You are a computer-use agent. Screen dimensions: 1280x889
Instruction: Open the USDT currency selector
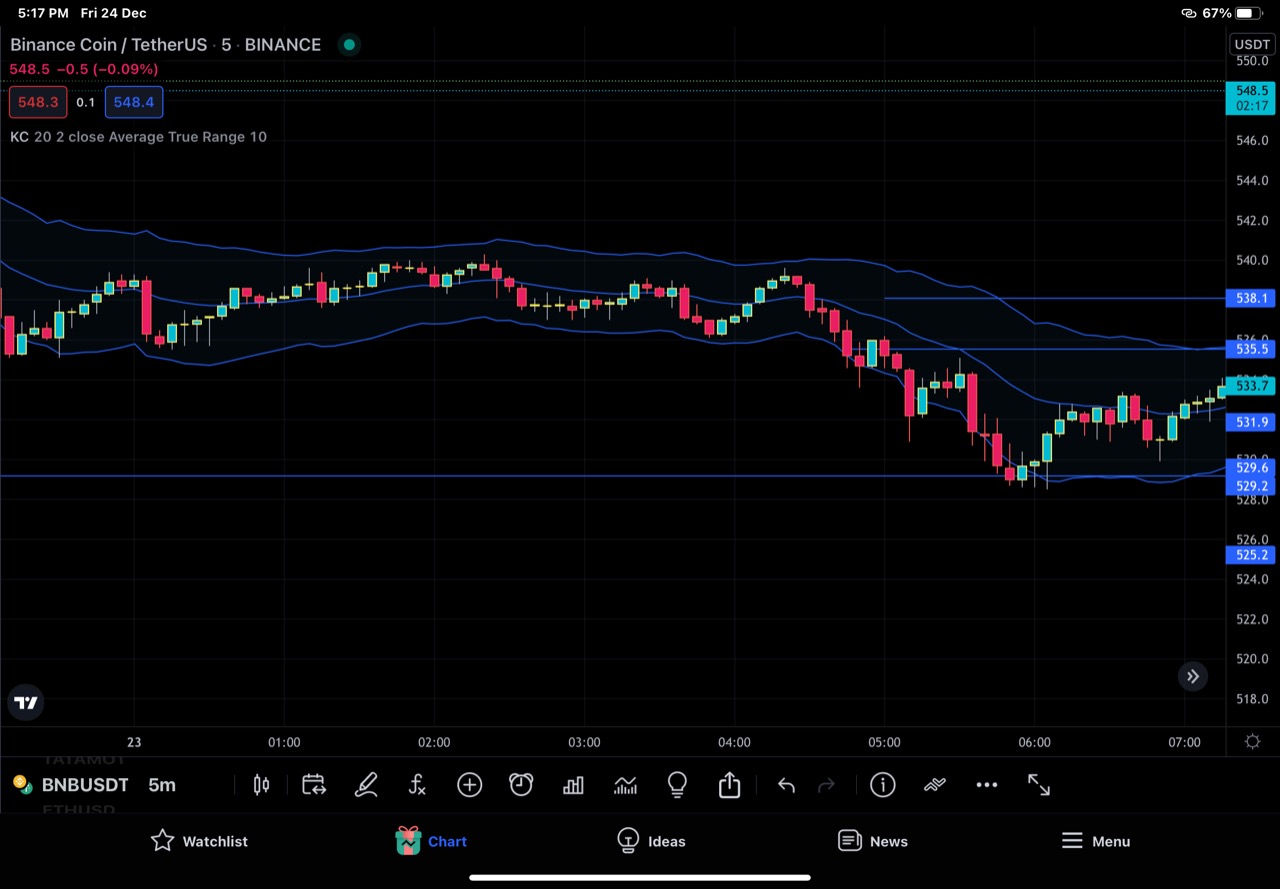pos(1252,44)
